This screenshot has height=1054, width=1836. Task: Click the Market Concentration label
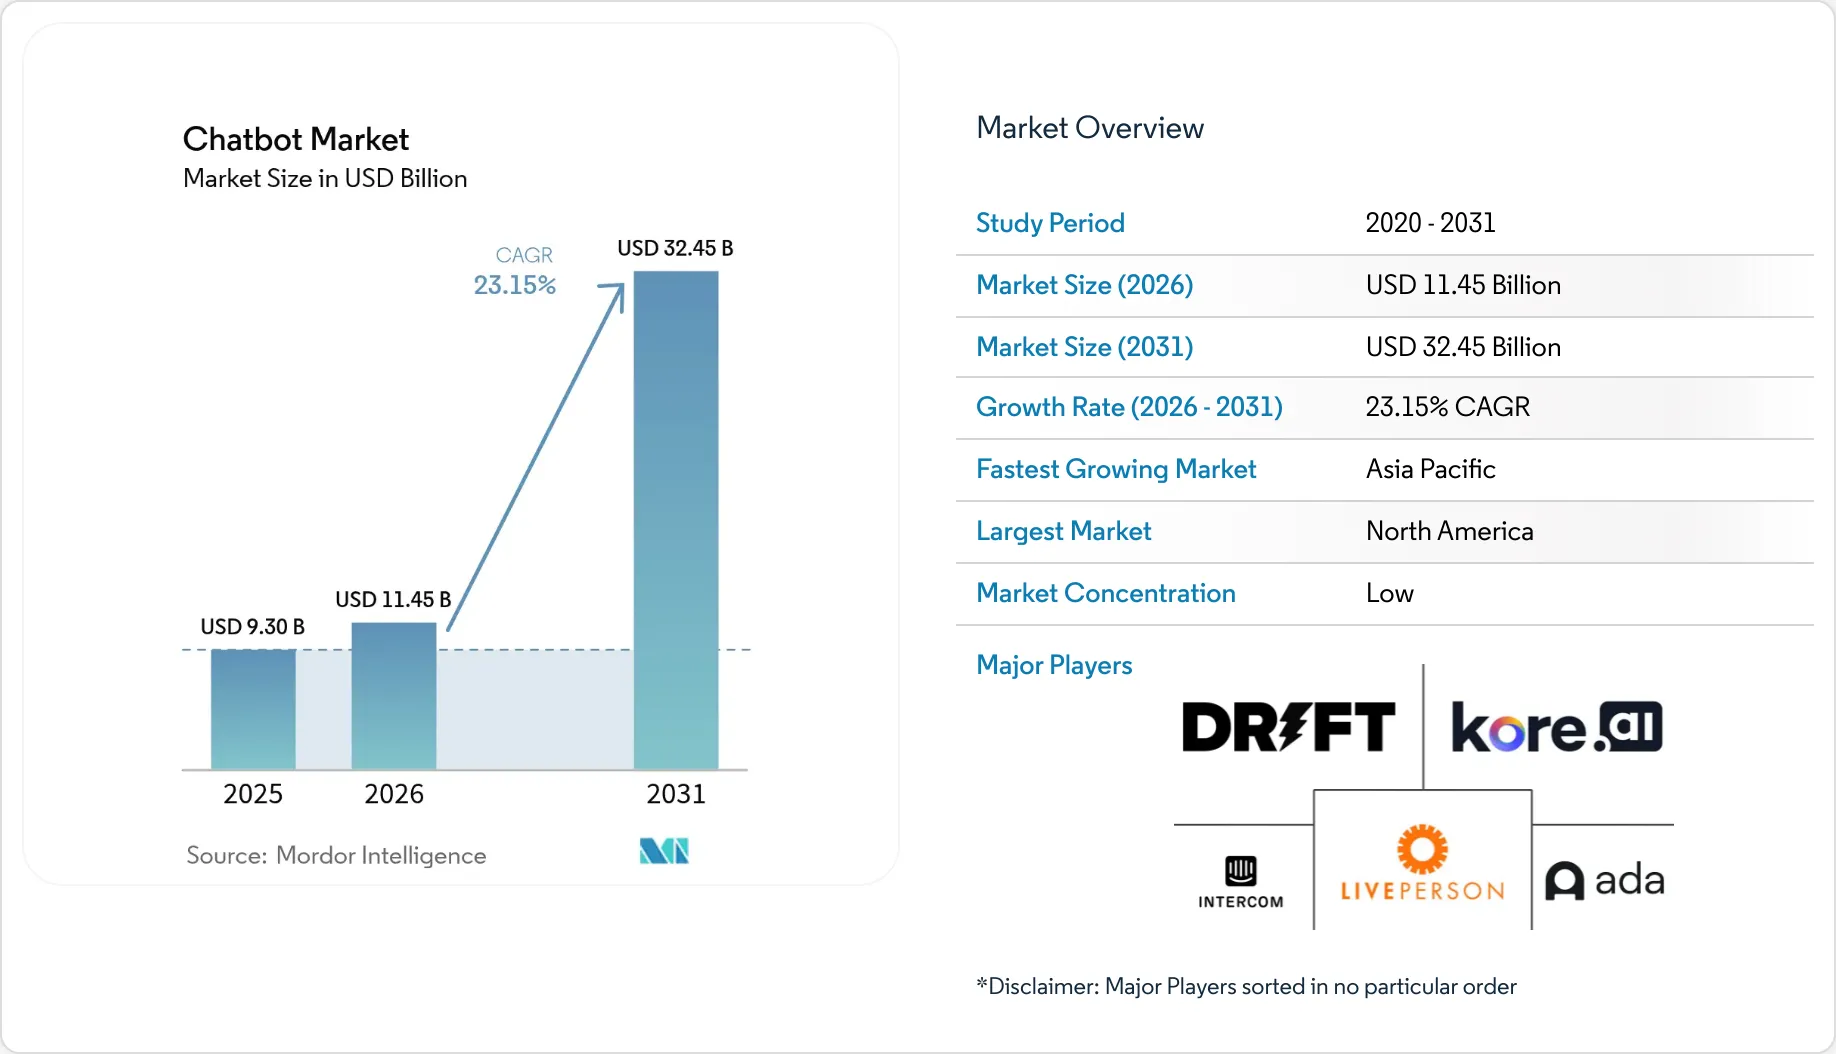[1106, 593]
